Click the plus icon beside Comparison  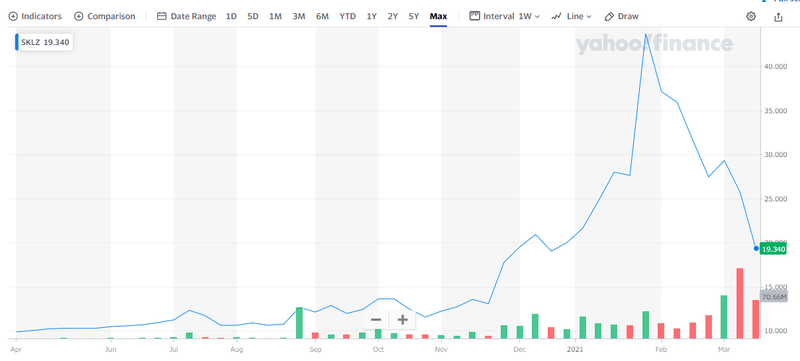[x=79, y=16]
